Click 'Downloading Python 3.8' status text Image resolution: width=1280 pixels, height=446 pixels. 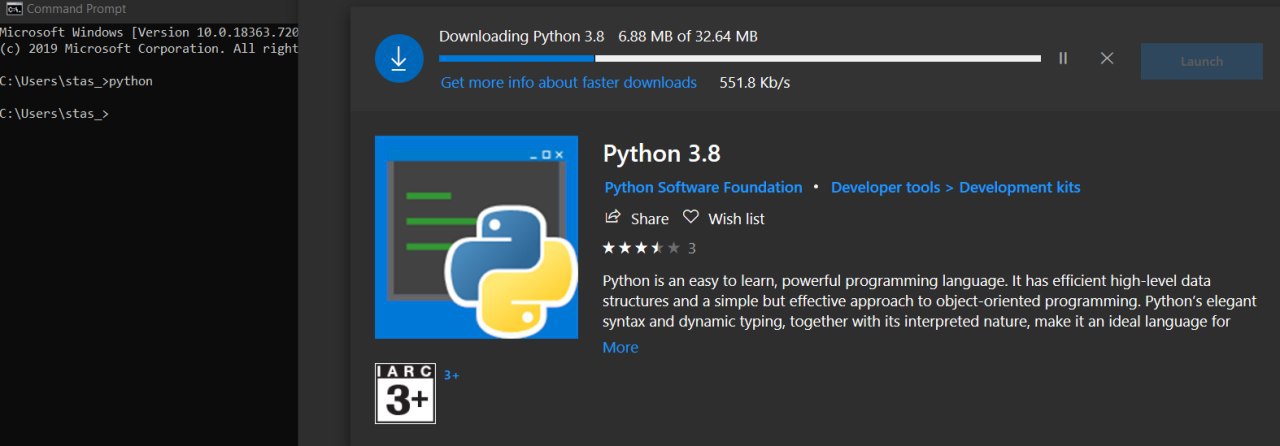522,36
